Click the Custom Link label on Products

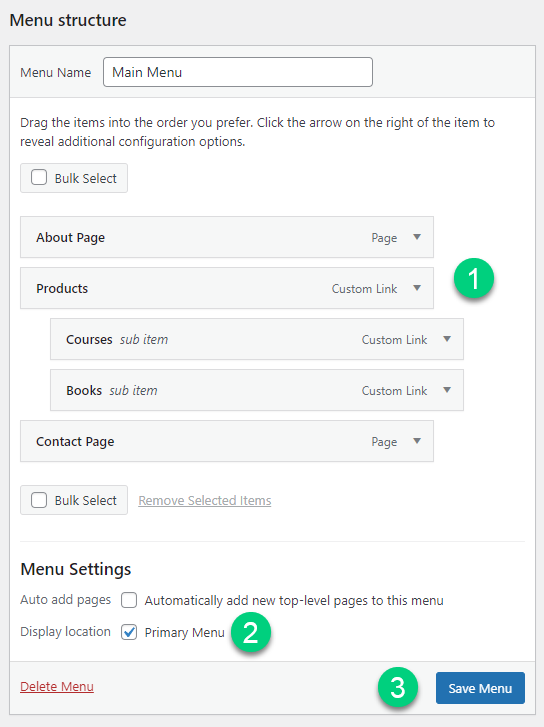pyautogui.click(x=364, y=288)
